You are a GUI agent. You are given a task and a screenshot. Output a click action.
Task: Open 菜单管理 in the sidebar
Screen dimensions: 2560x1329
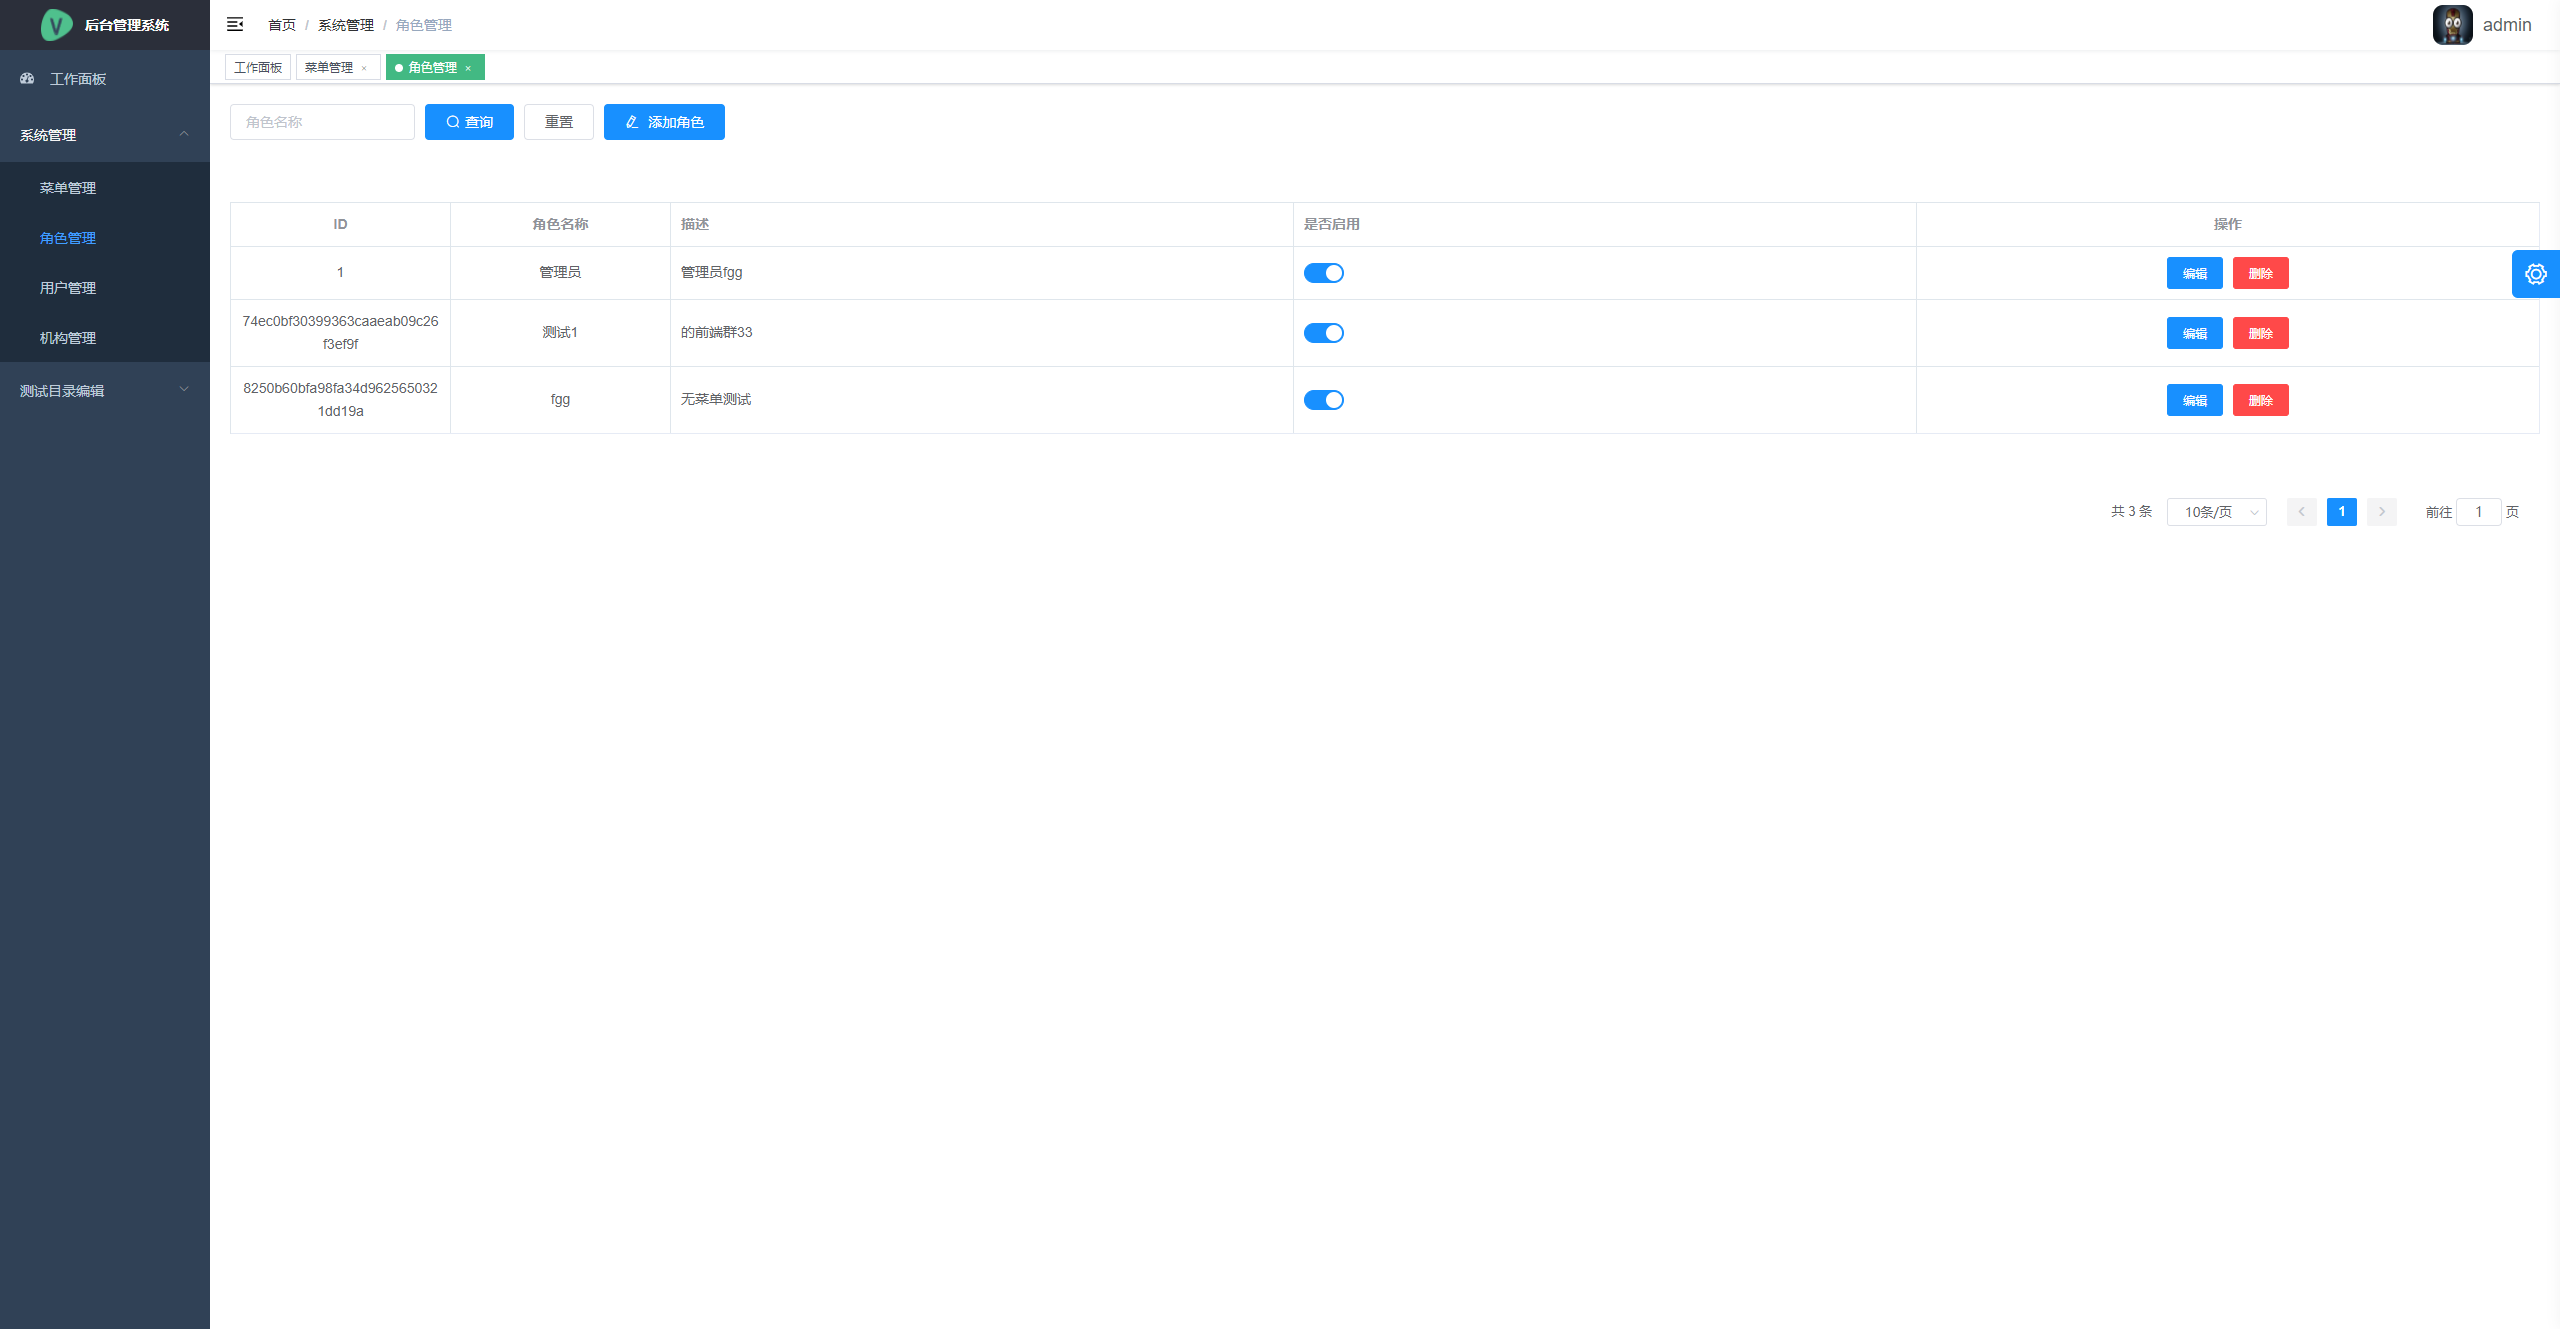pyautogui.click(x=105, y=188)
